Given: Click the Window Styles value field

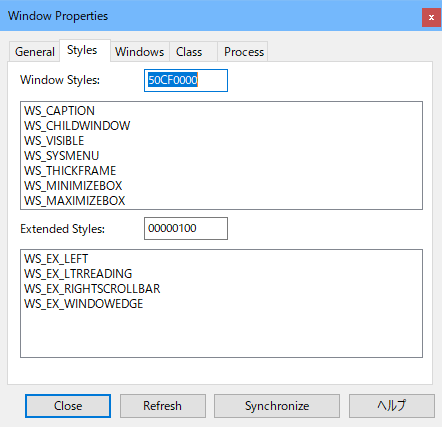Looking at the screenshot, I should [186, 80].
